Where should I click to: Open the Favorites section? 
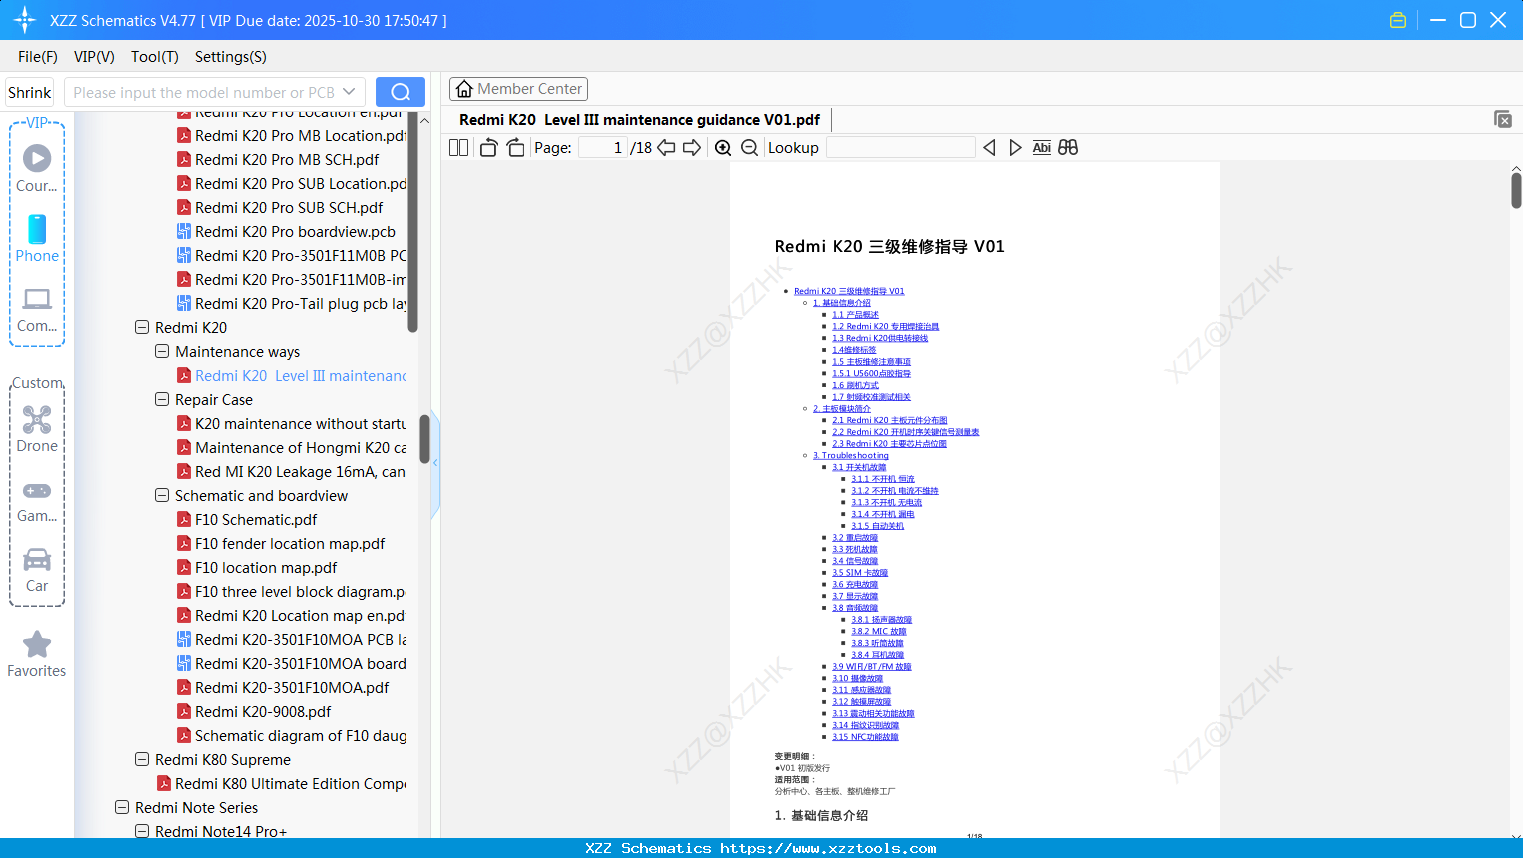(37, 654)
